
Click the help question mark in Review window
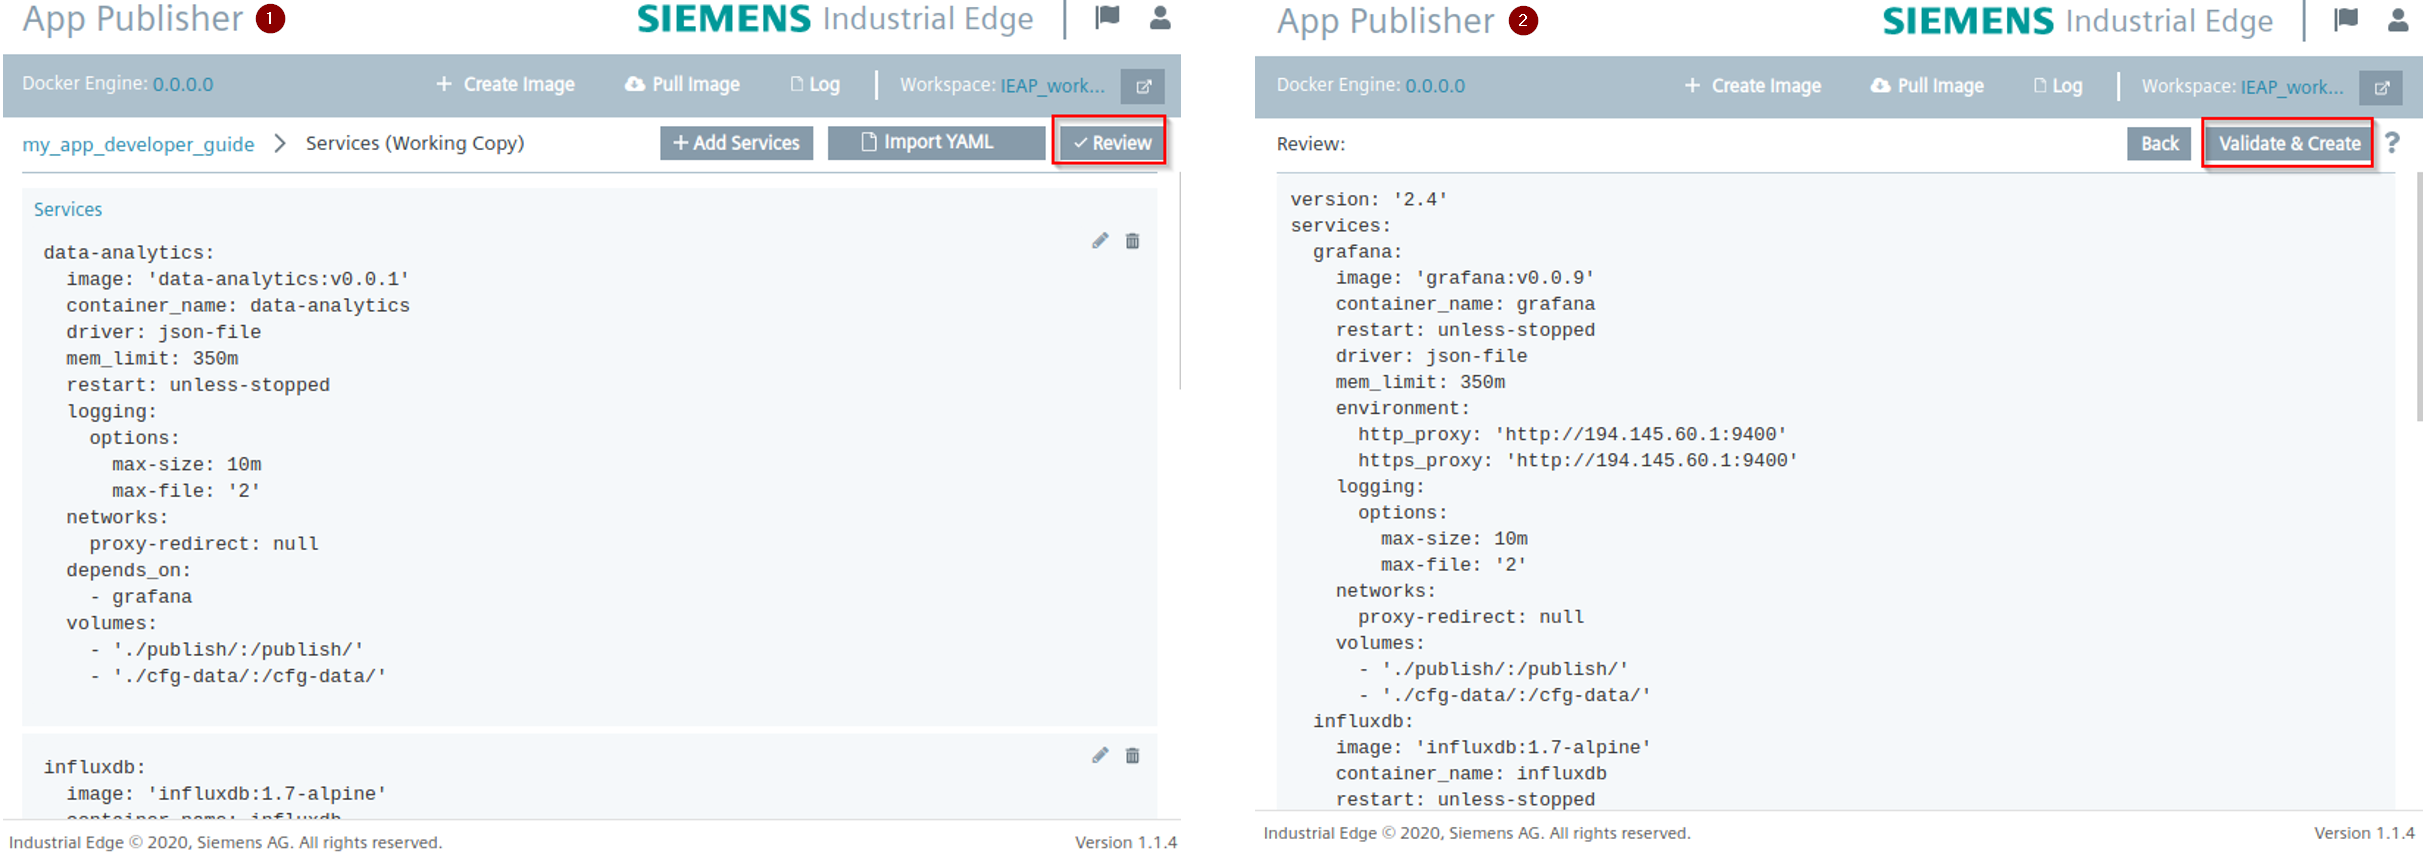point(2392,143)
